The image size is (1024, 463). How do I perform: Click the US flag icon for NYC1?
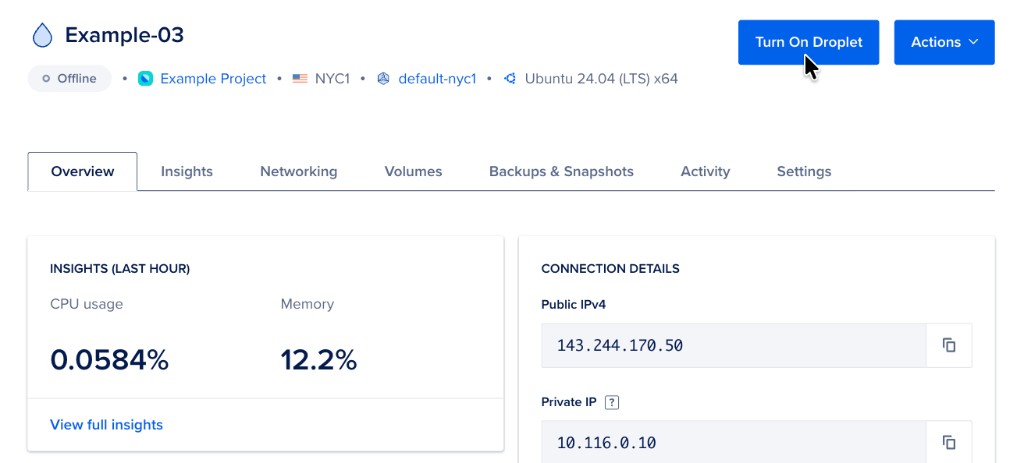(x=299, y=78)
